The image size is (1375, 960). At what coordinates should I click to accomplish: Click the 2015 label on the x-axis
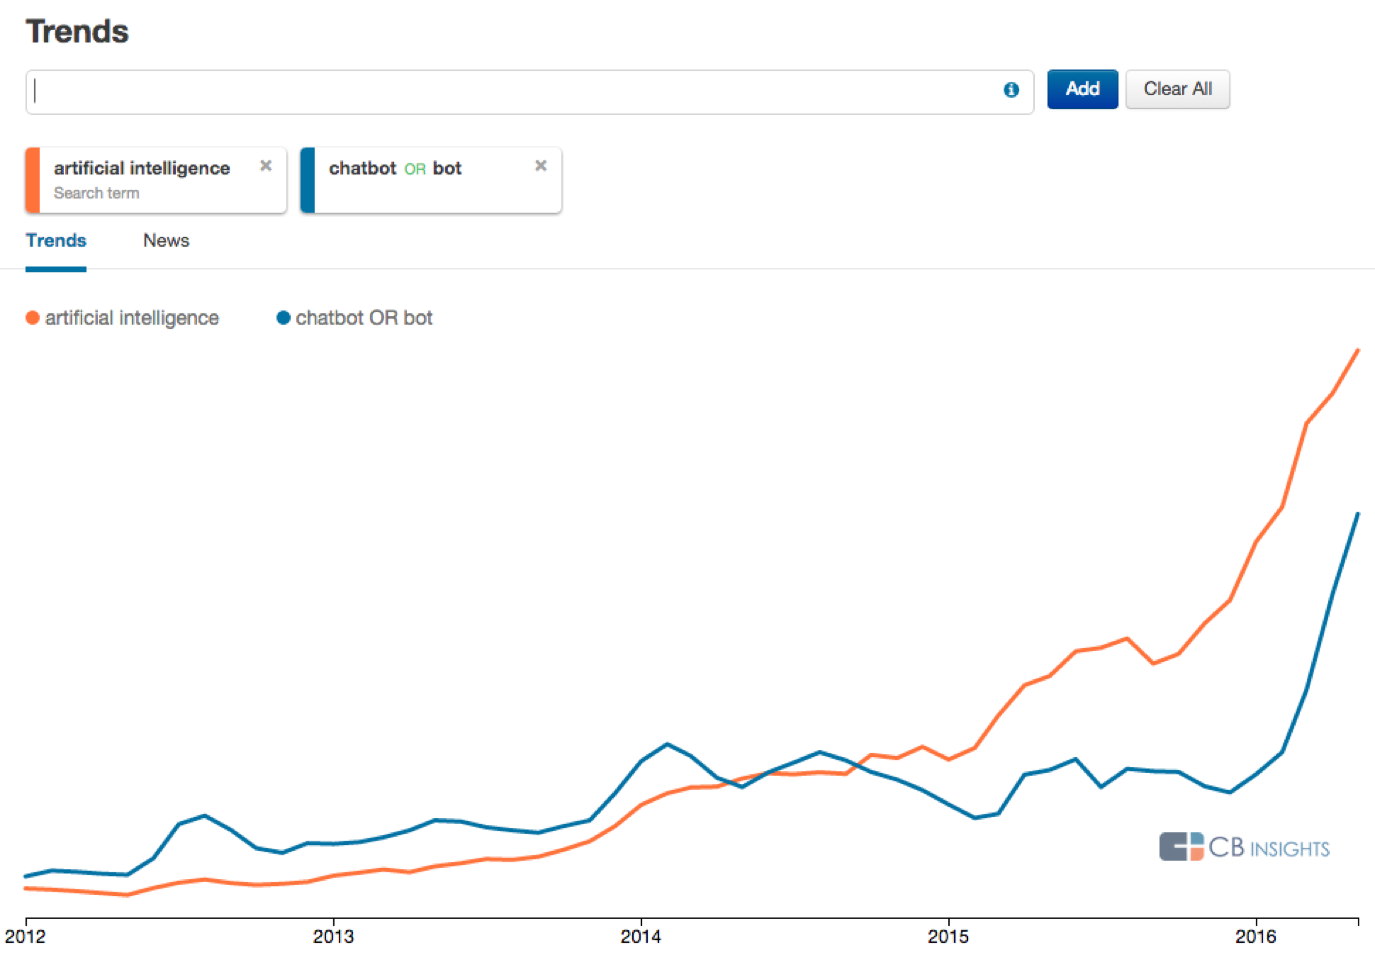coord(948,937)
